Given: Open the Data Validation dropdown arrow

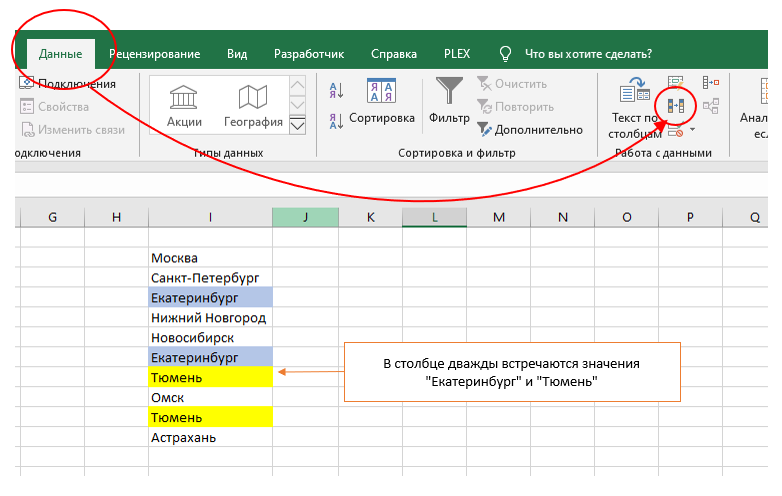Looking at the screenshot, I should pyautogui.click(x=692, y=130).
